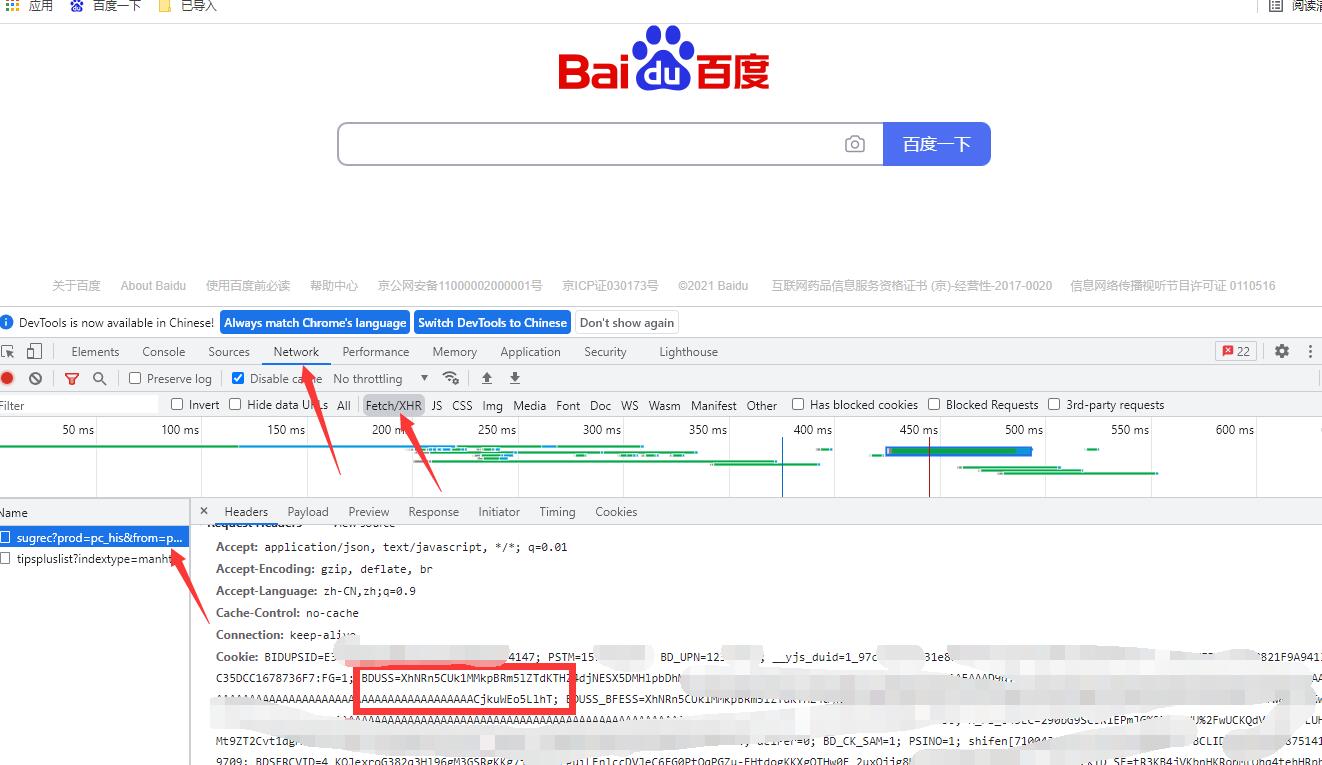Check the Has blocked cookies checkbox
The width and height of the screenshot is (1322, 765).
point(798,404)
